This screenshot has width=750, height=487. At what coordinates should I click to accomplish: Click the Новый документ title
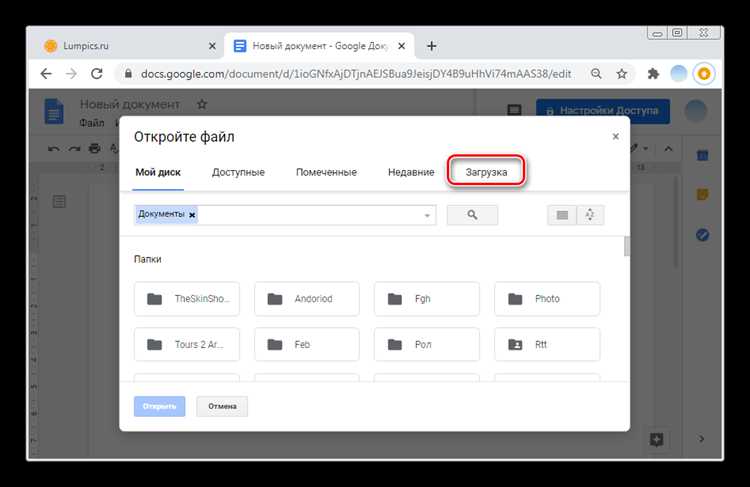point(130,104)
